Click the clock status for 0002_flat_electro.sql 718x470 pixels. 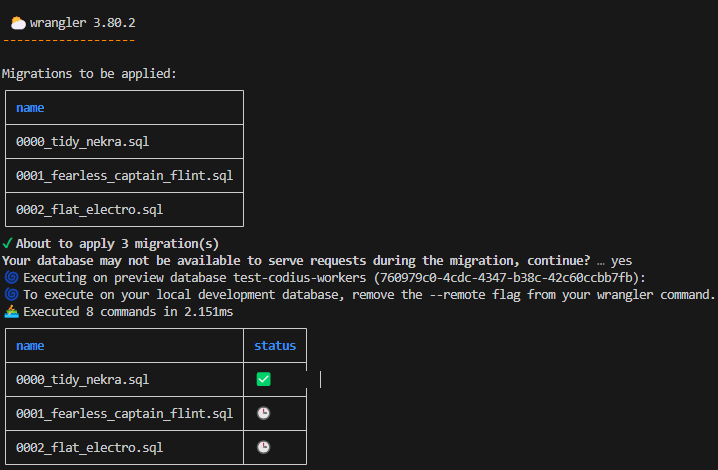(263, 447)
